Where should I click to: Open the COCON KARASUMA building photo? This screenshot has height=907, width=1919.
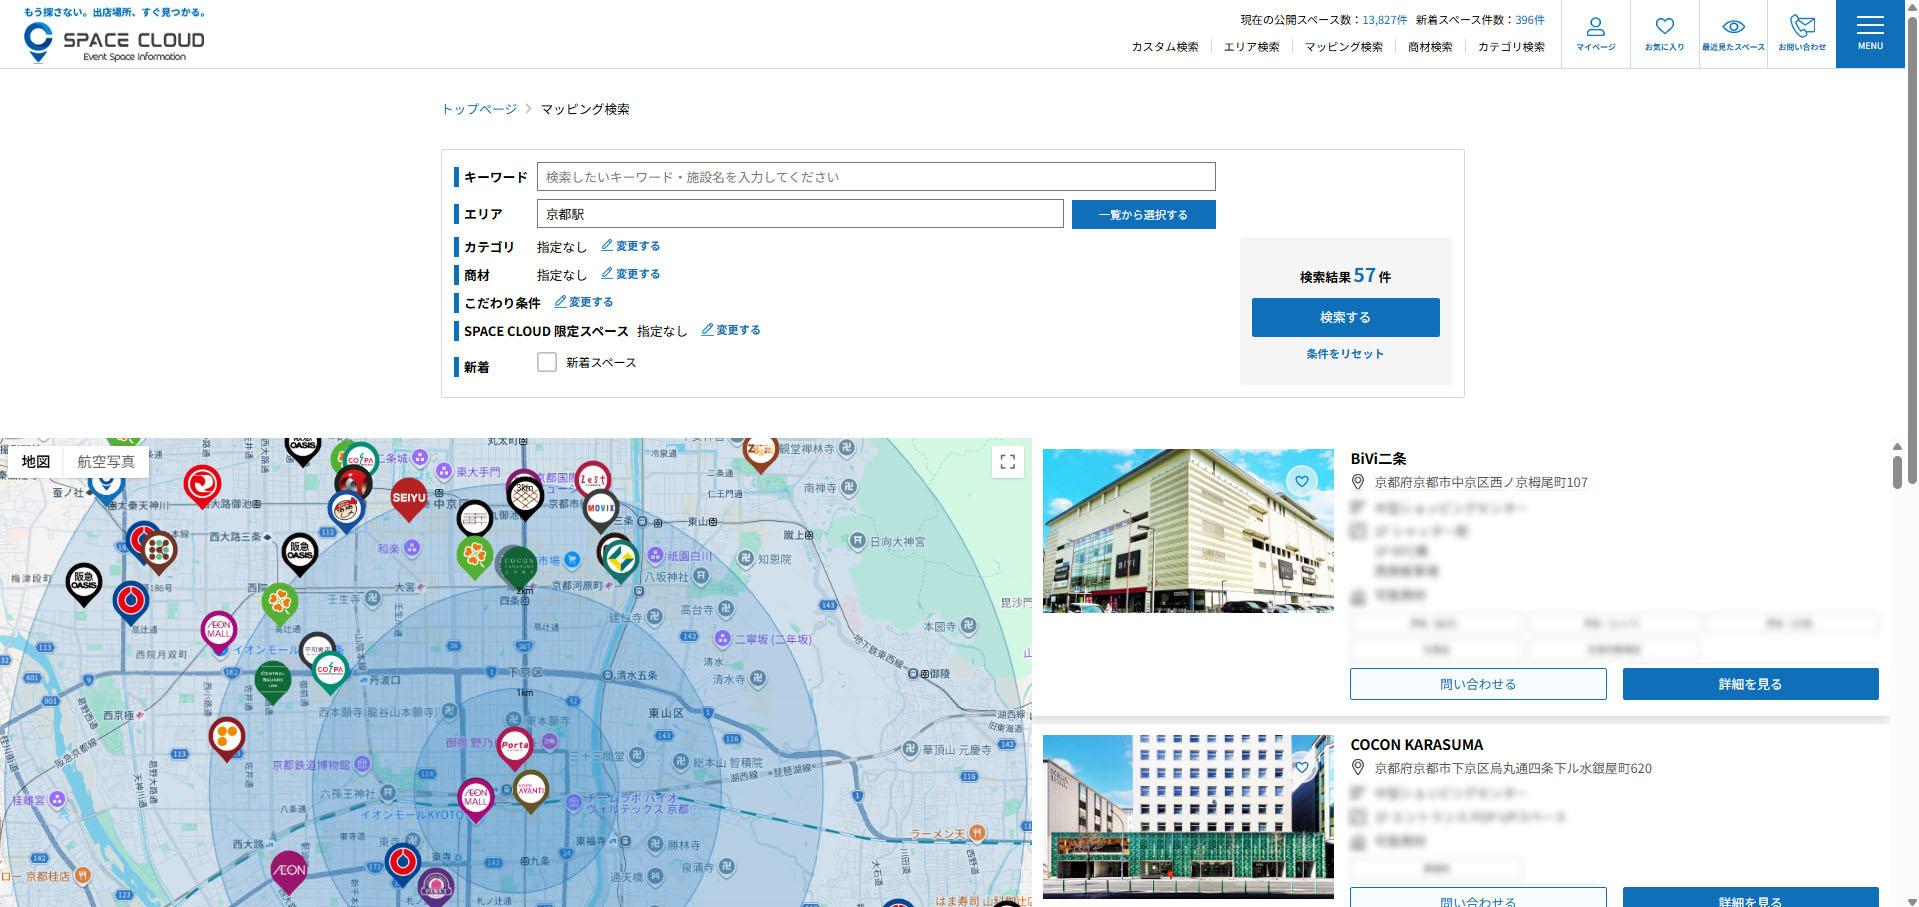coord(1188,817)
